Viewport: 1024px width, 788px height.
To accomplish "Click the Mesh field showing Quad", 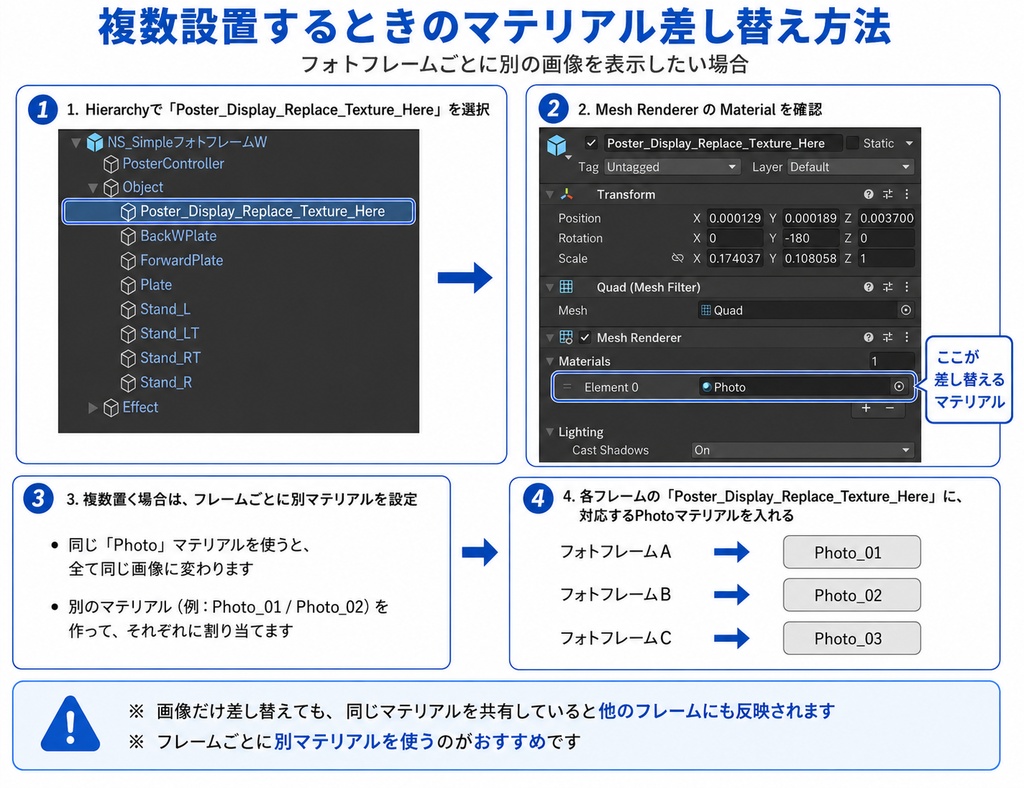I will 798,311.
